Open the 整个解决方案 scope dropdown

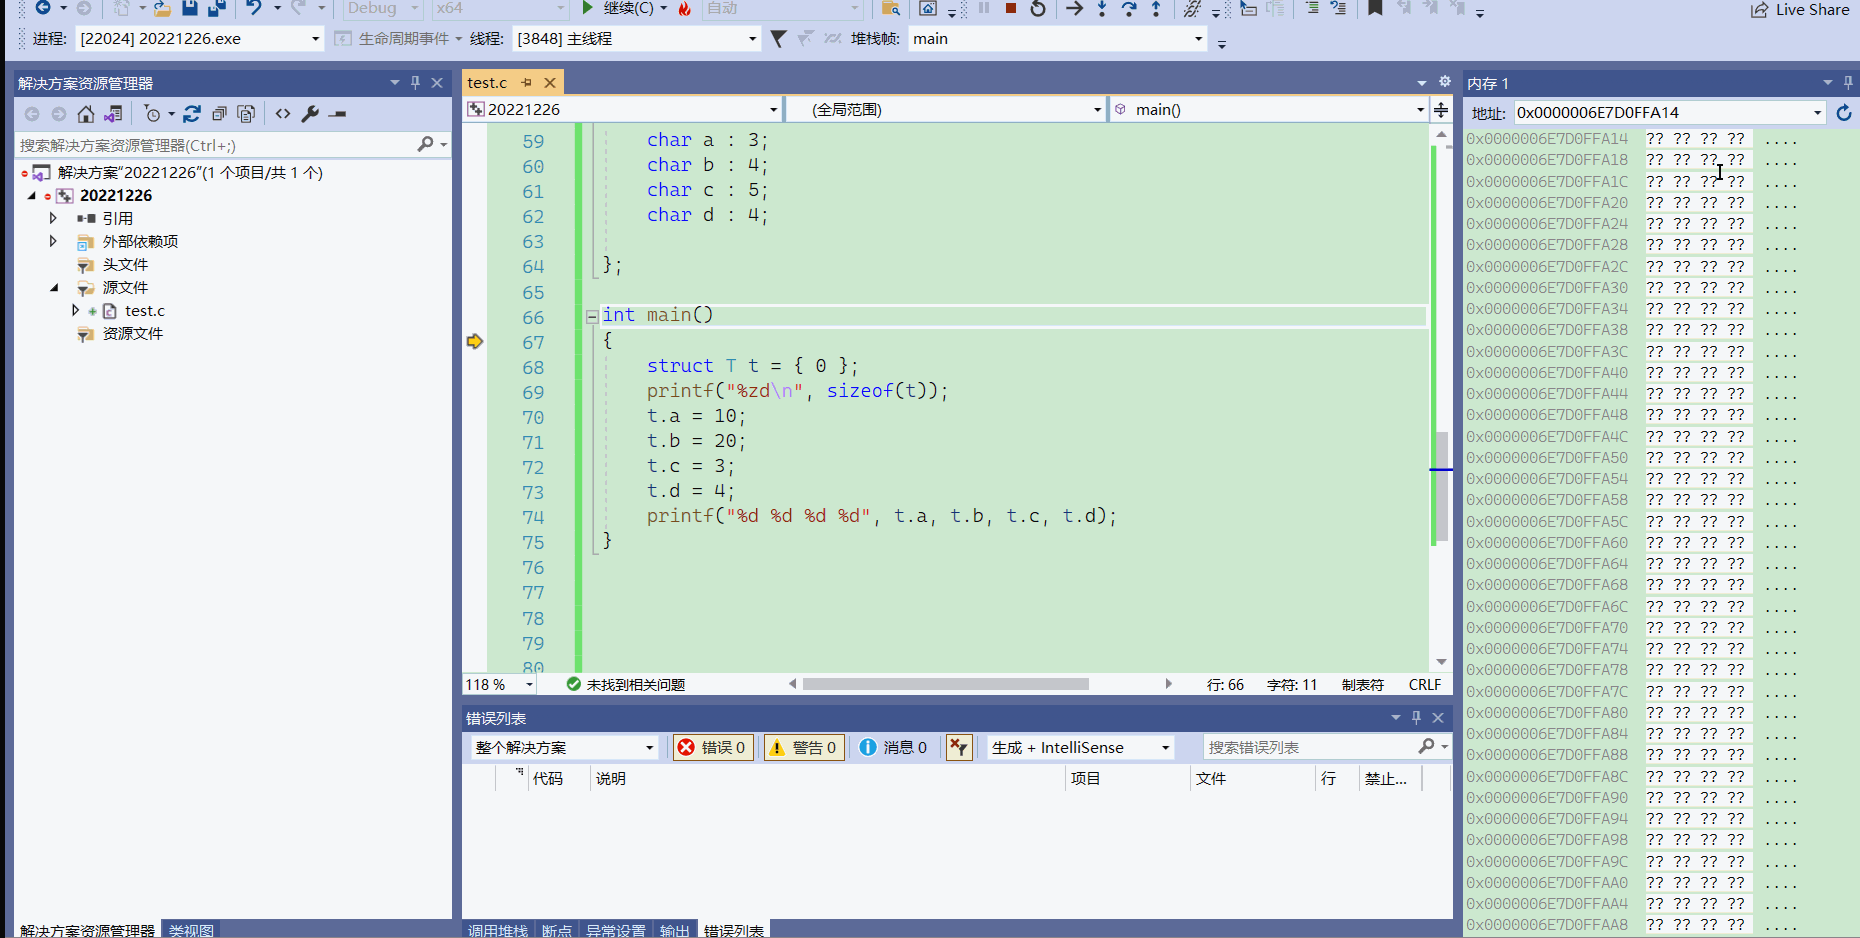click(x=564, y=748)
